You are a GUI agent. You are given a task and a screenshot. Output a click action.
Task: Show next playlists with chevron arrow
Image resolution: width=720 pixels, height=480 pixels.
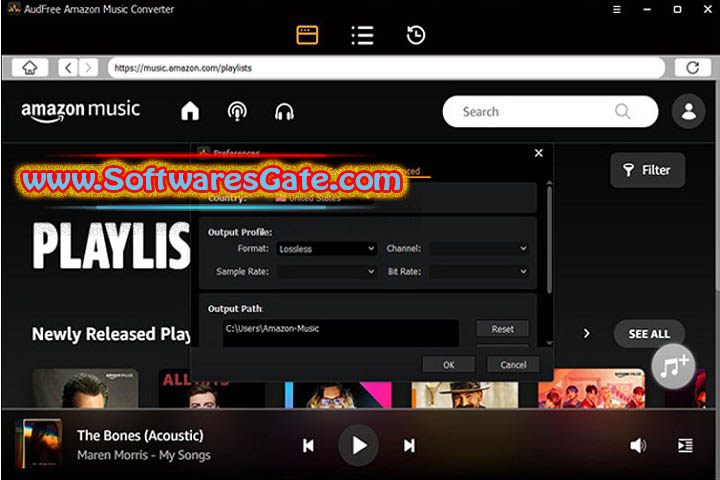pyautogui.click(x=586, y=333)
